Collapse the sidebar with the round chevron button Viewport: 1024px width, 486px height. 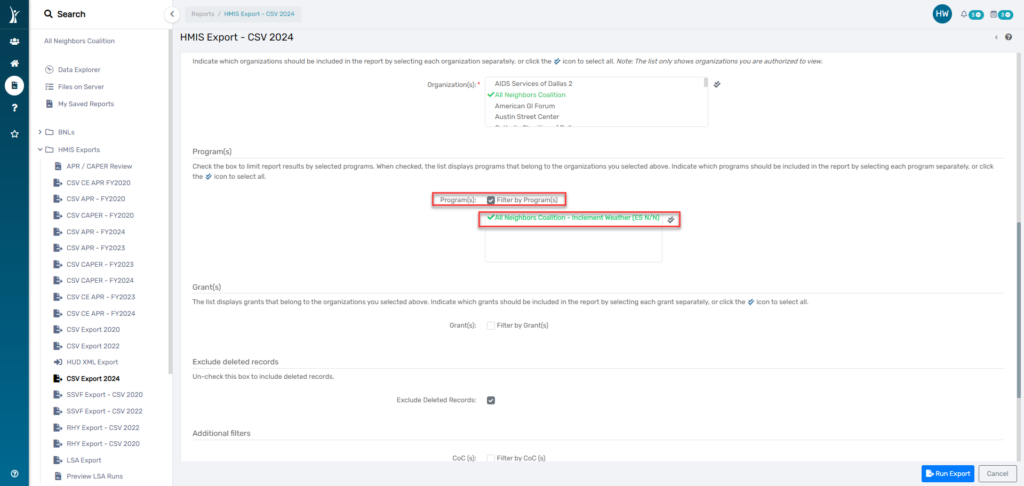171,14
